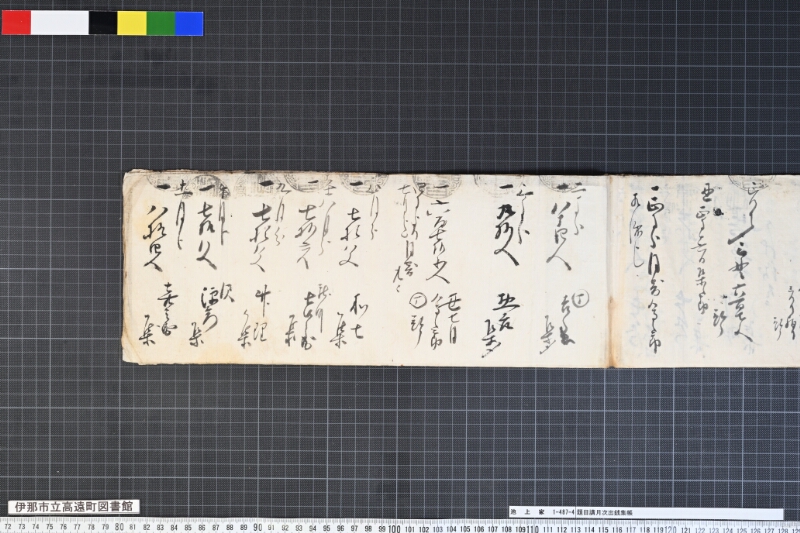Click the 75 mark on the ruler
Image resolution: width=800 pixels, height=533 pixels.
click(x=49, y=527)
